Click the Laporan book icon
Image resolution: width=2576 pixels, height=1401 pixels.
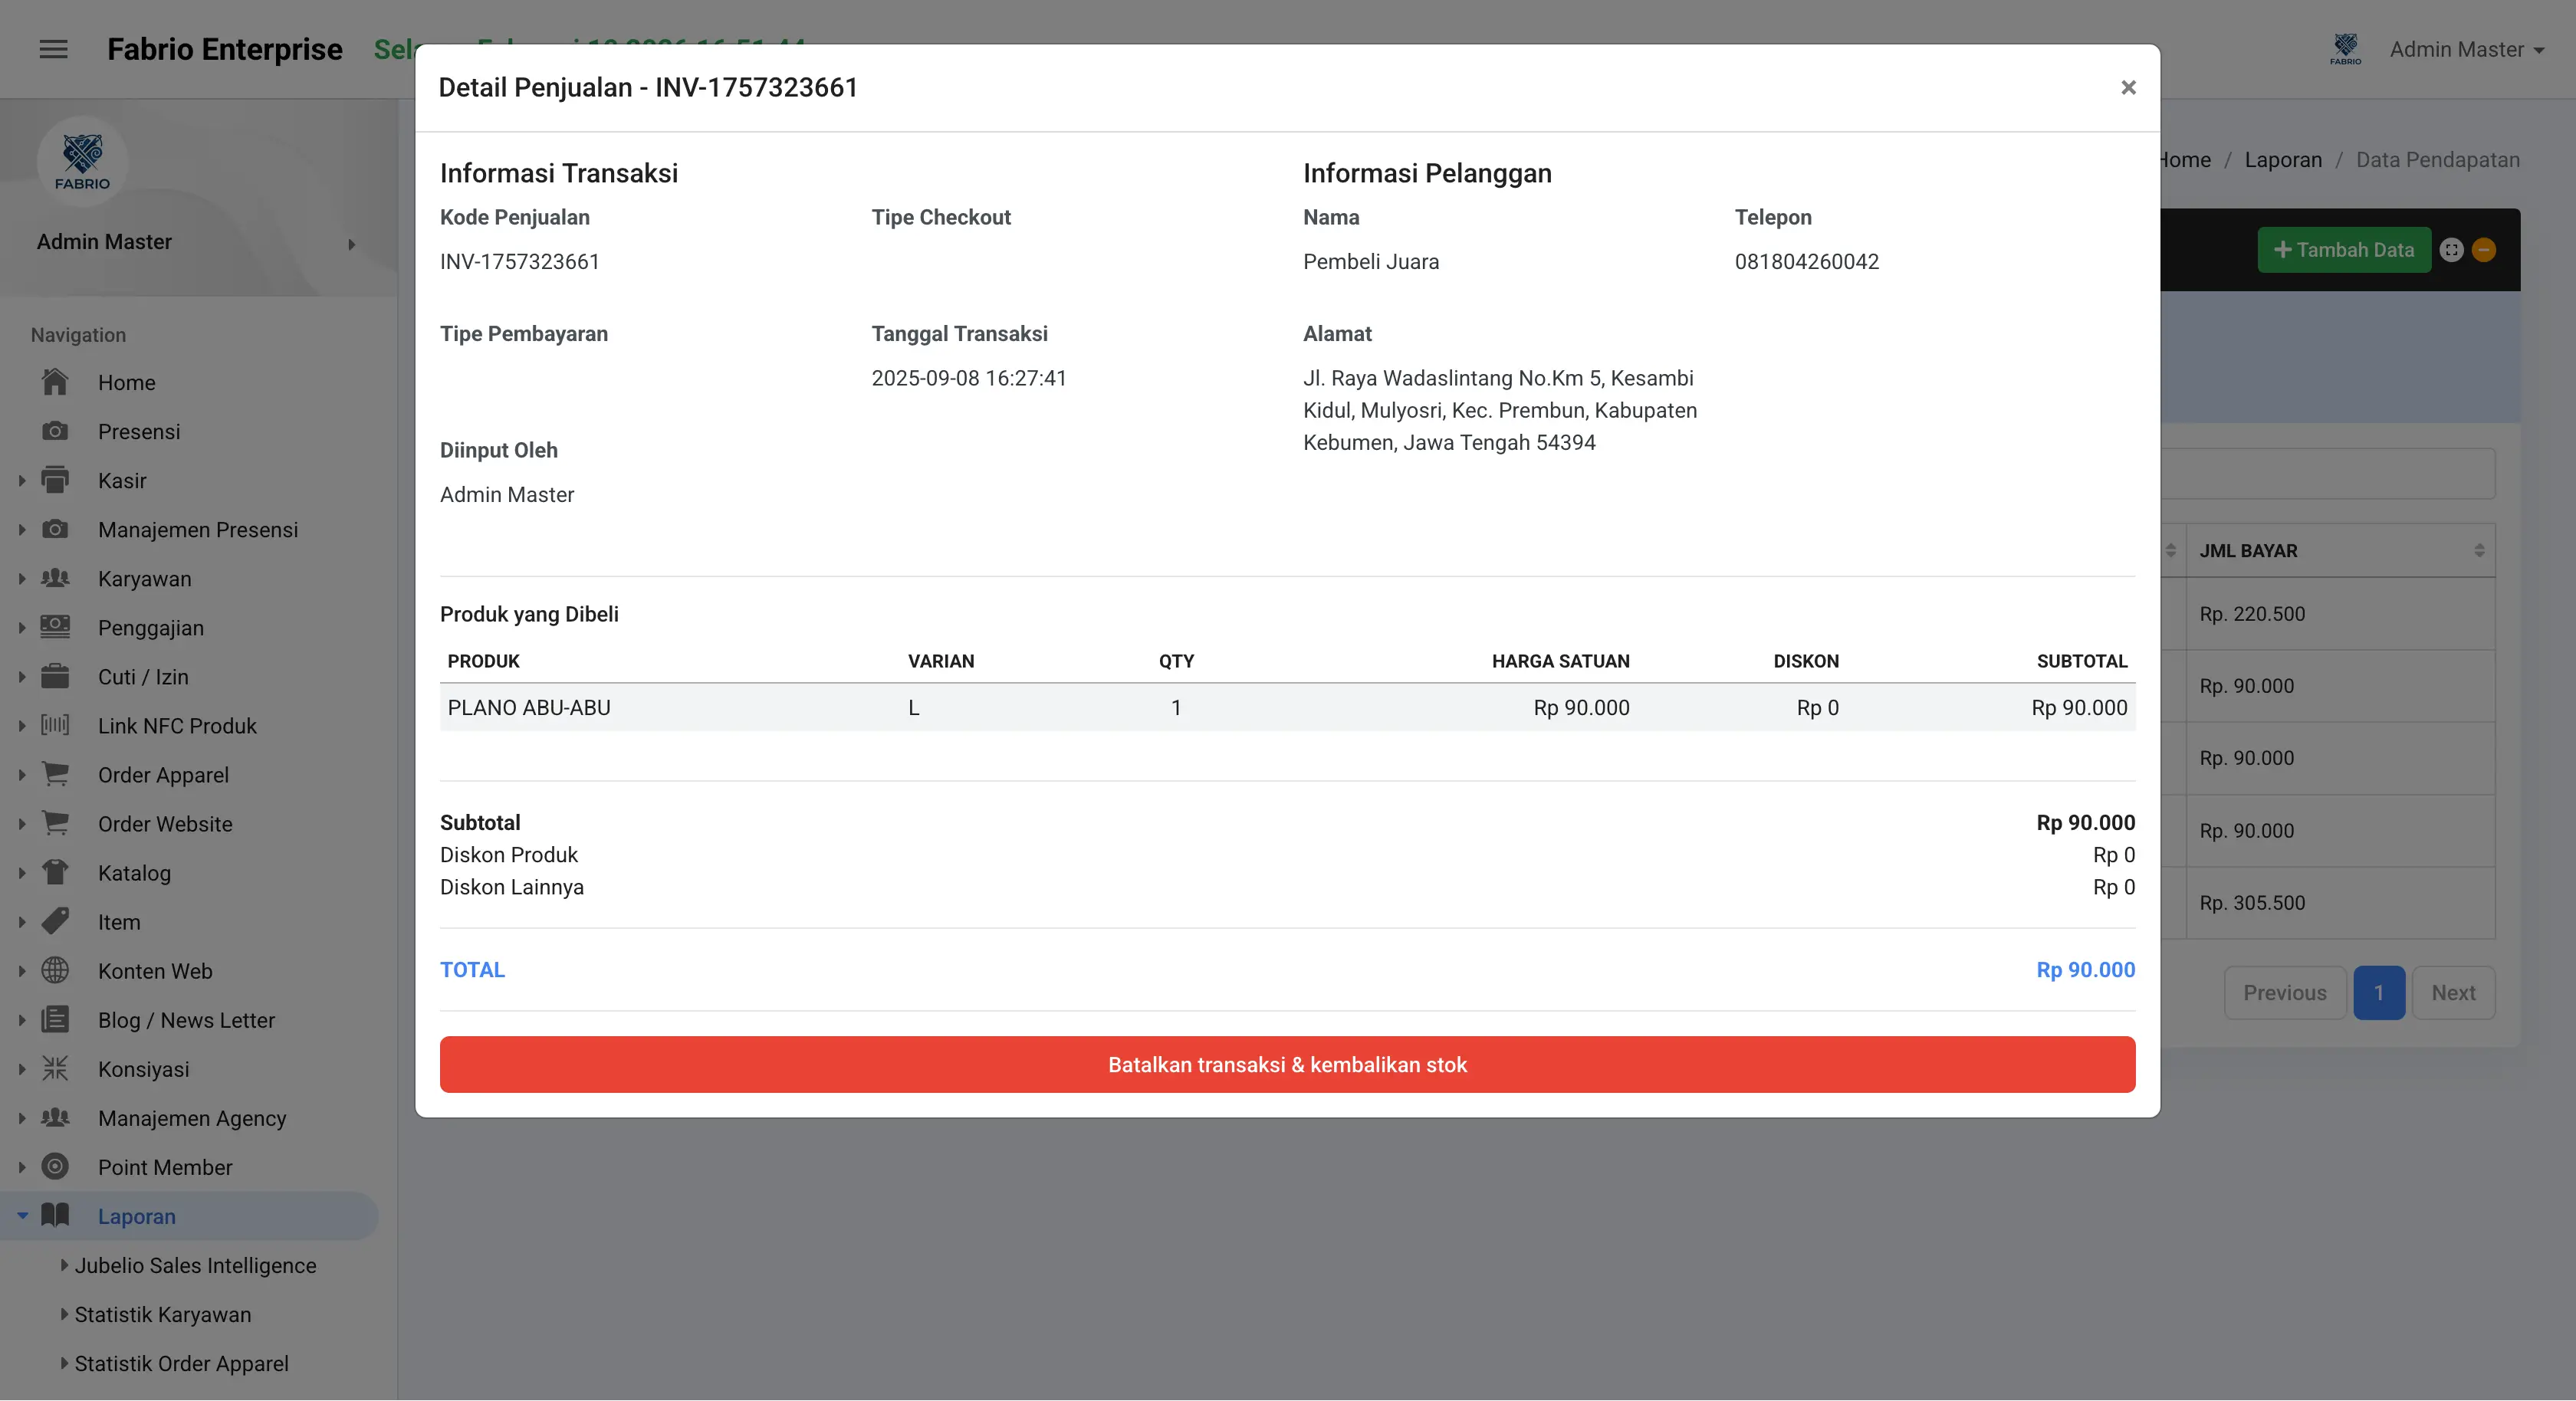[x=55, y=1215]
